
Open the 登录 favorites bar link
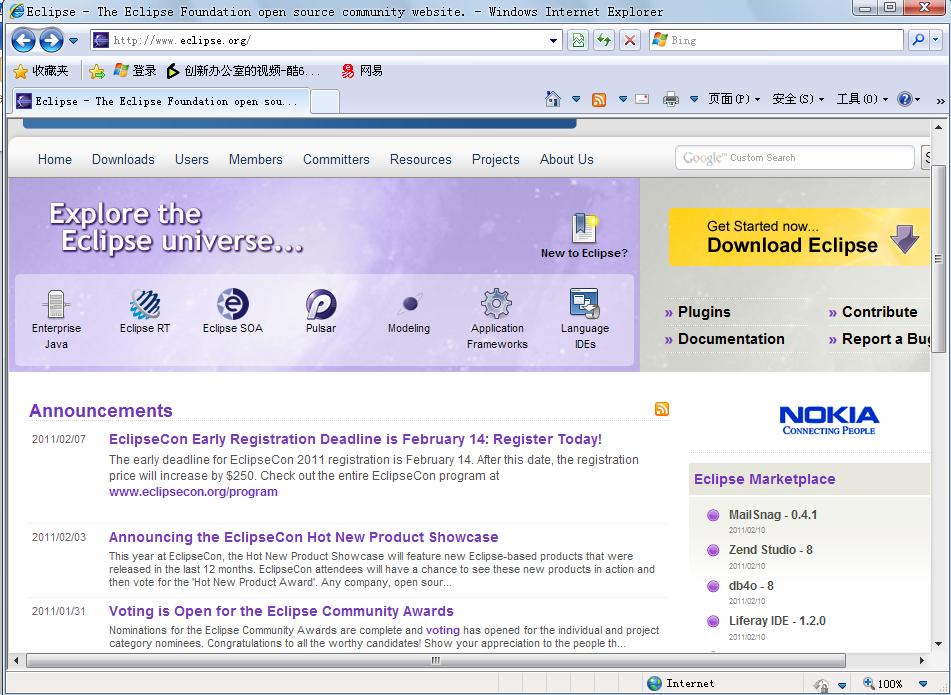(x=135, y=71)
